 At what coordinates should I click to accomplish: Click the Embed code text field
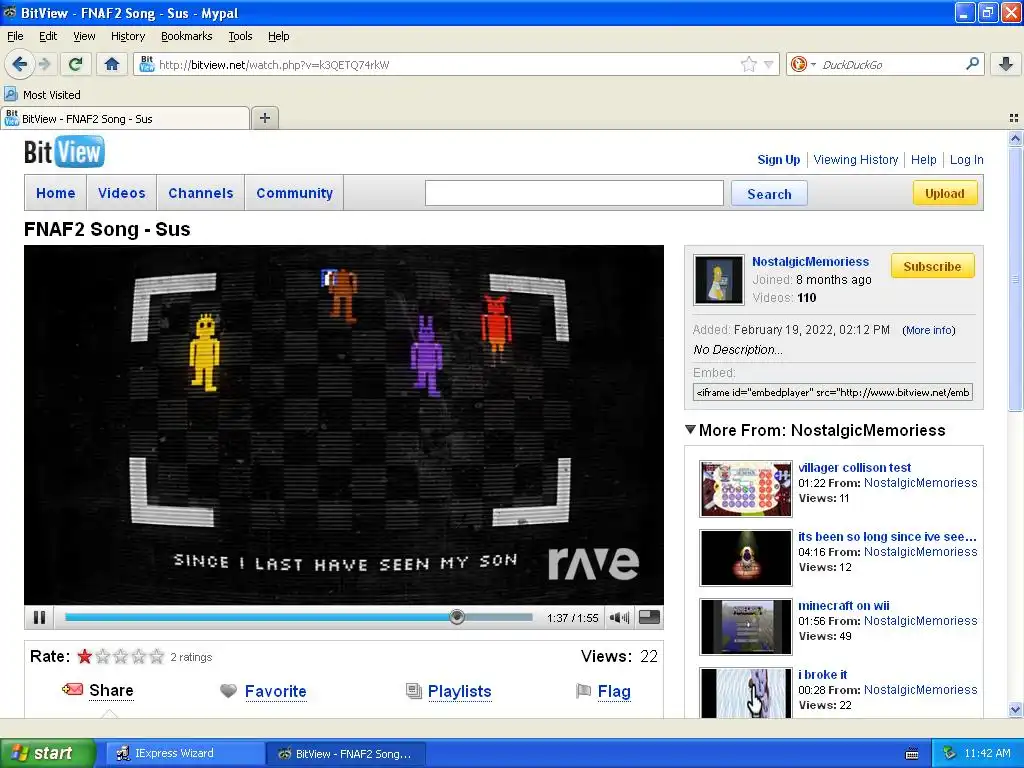[x=833, y=392]
